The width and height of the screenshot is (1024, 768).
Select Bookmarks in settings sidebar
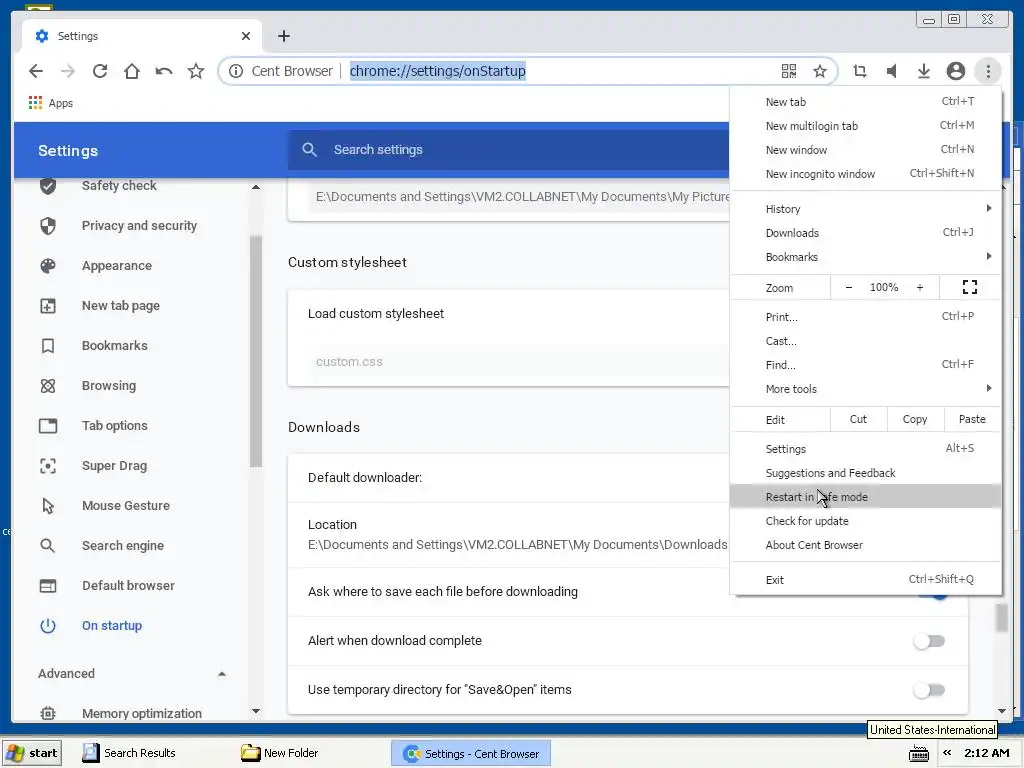(x=114, y=345)
